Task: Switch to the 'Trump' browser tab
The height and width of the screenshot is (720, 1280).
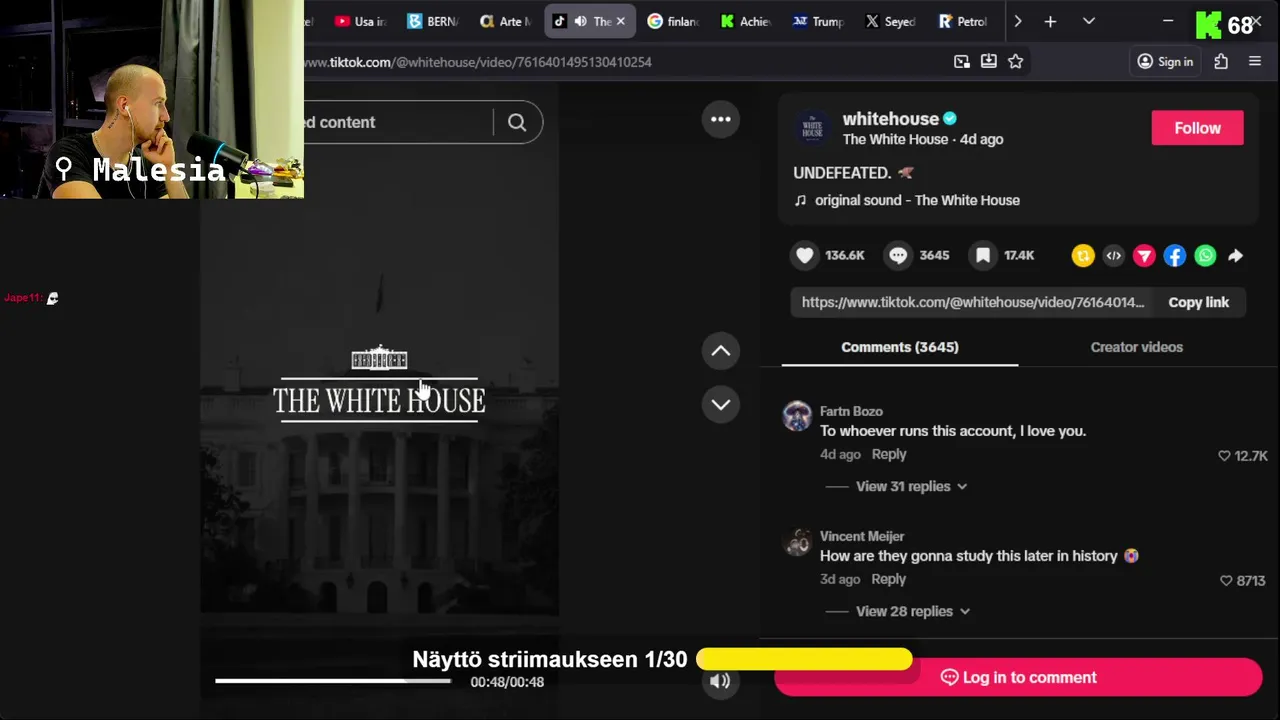Action: click(x=819, y=21)
